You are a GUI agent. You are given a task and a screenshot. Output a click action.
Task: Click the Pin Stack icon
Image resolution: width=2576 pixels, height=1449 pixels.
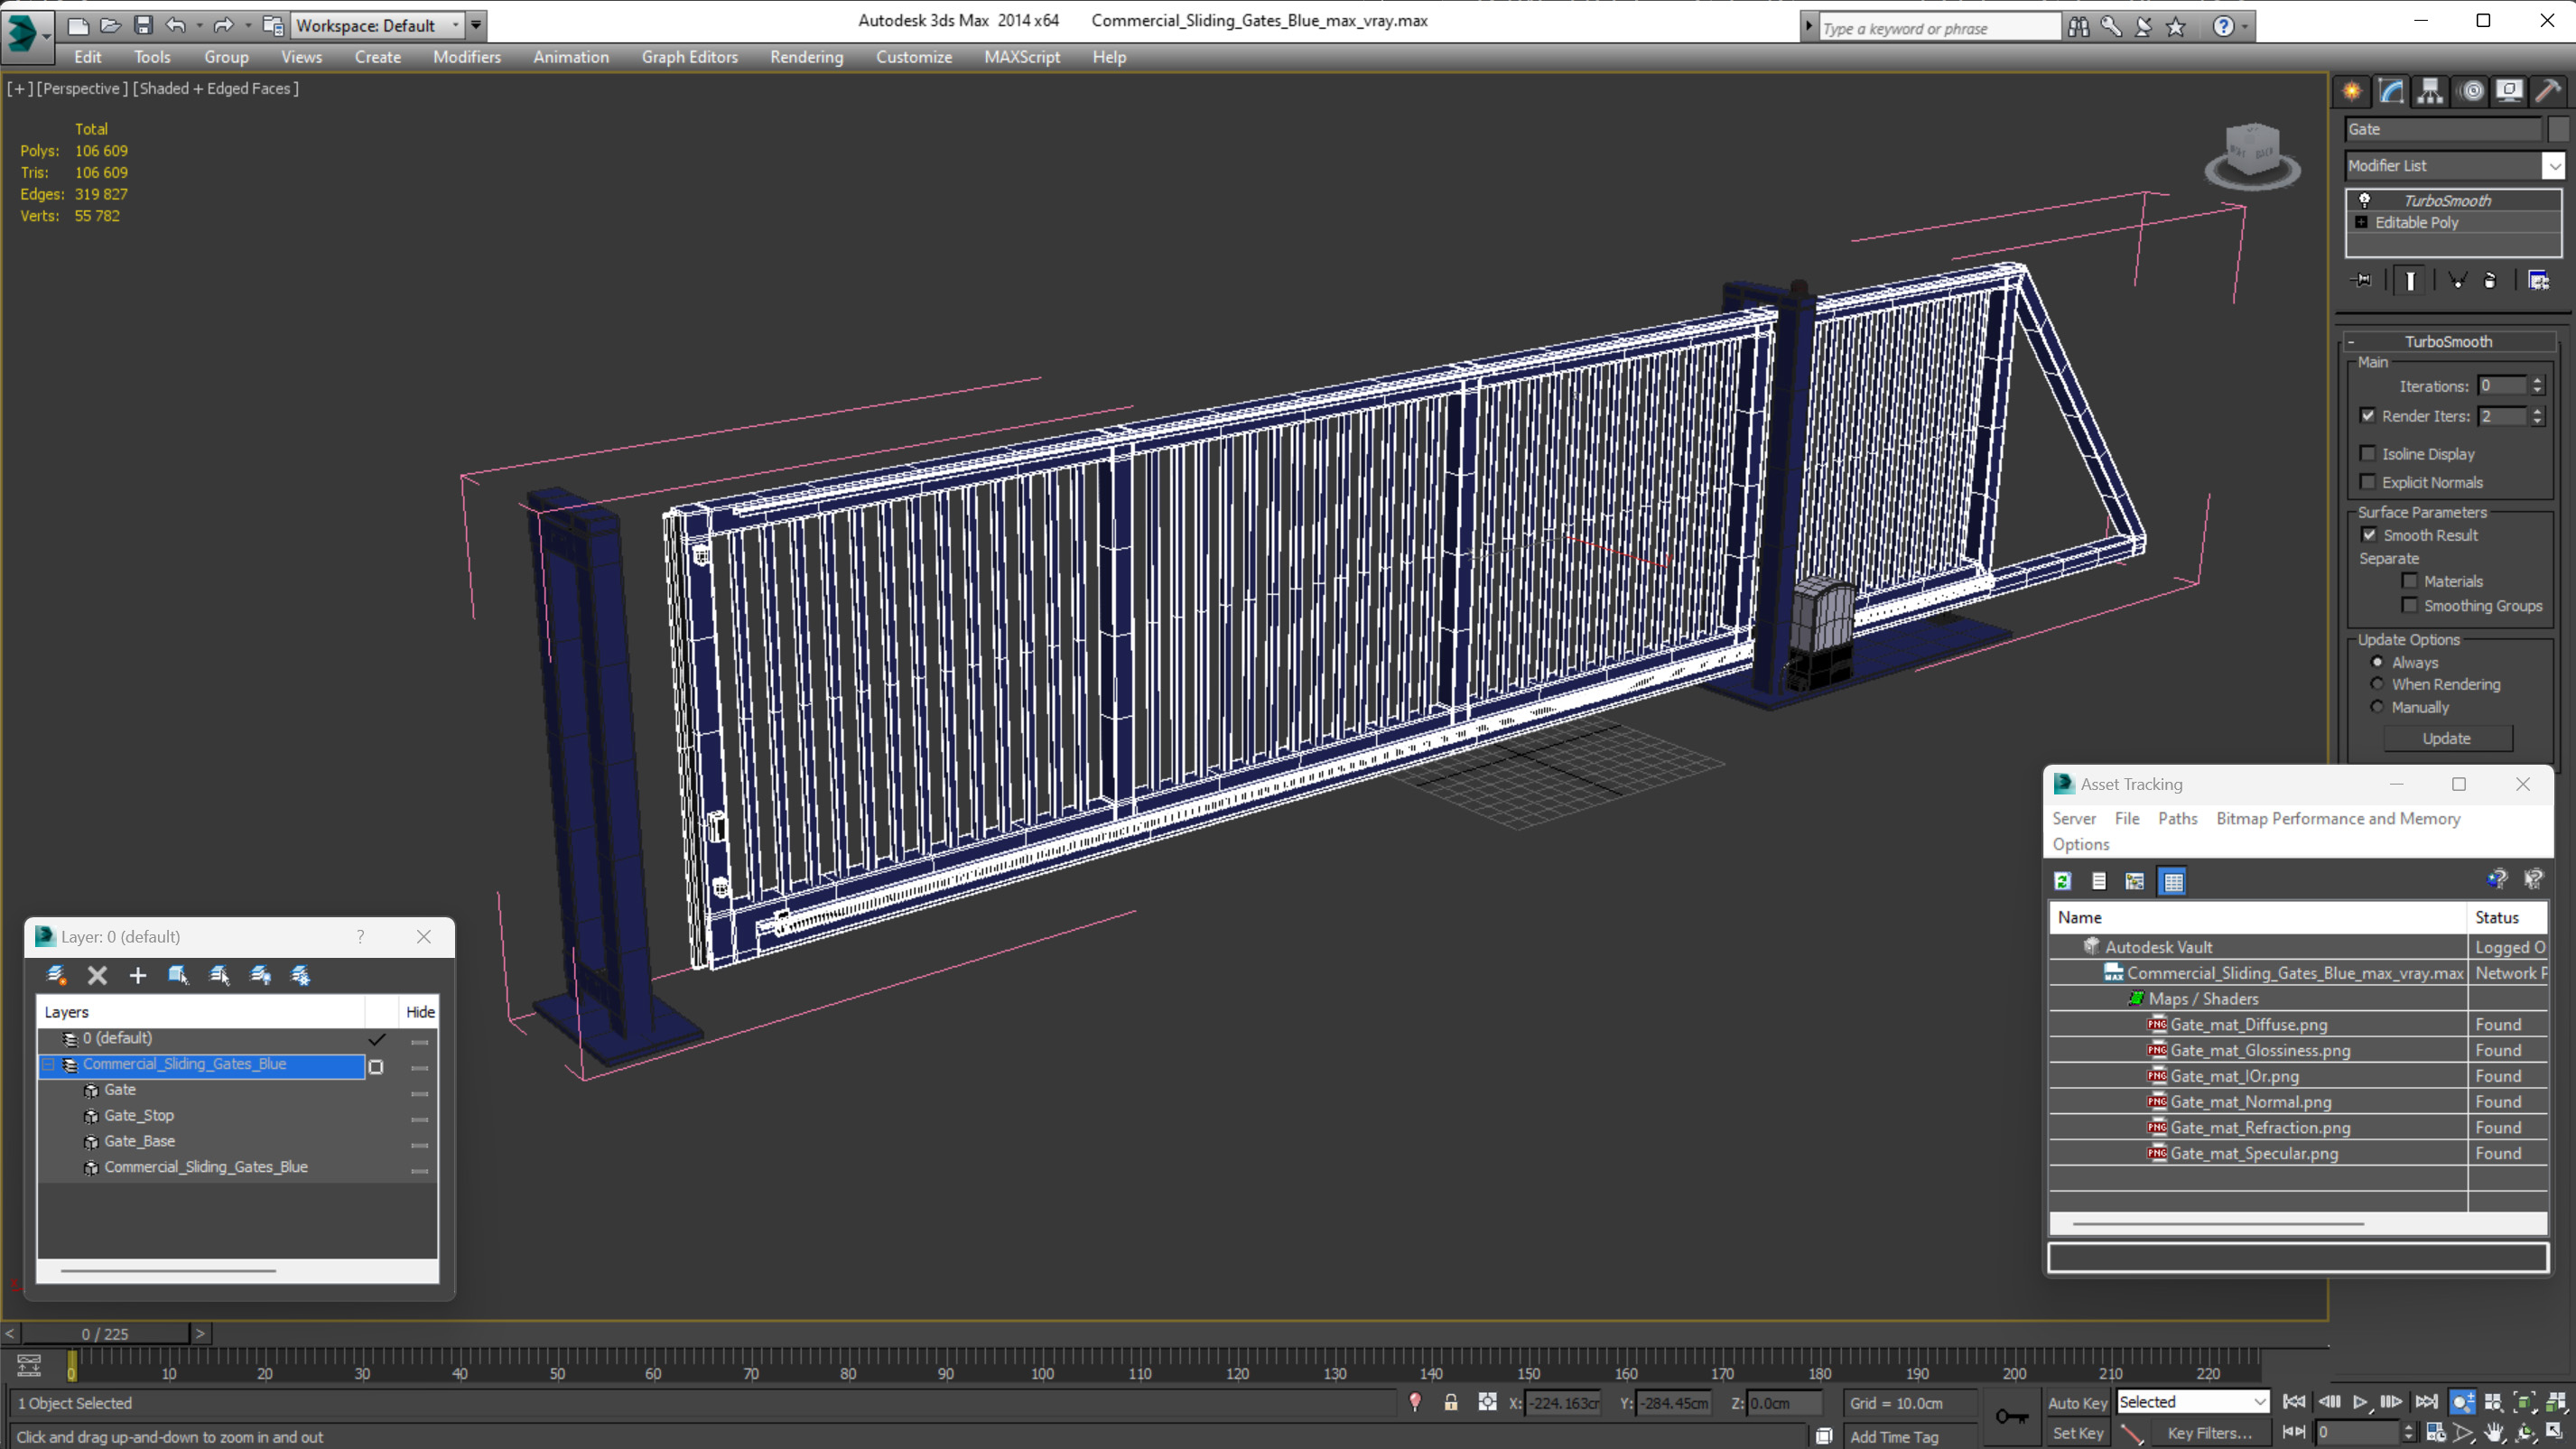pyautogui.click(x=2362, y=281)
